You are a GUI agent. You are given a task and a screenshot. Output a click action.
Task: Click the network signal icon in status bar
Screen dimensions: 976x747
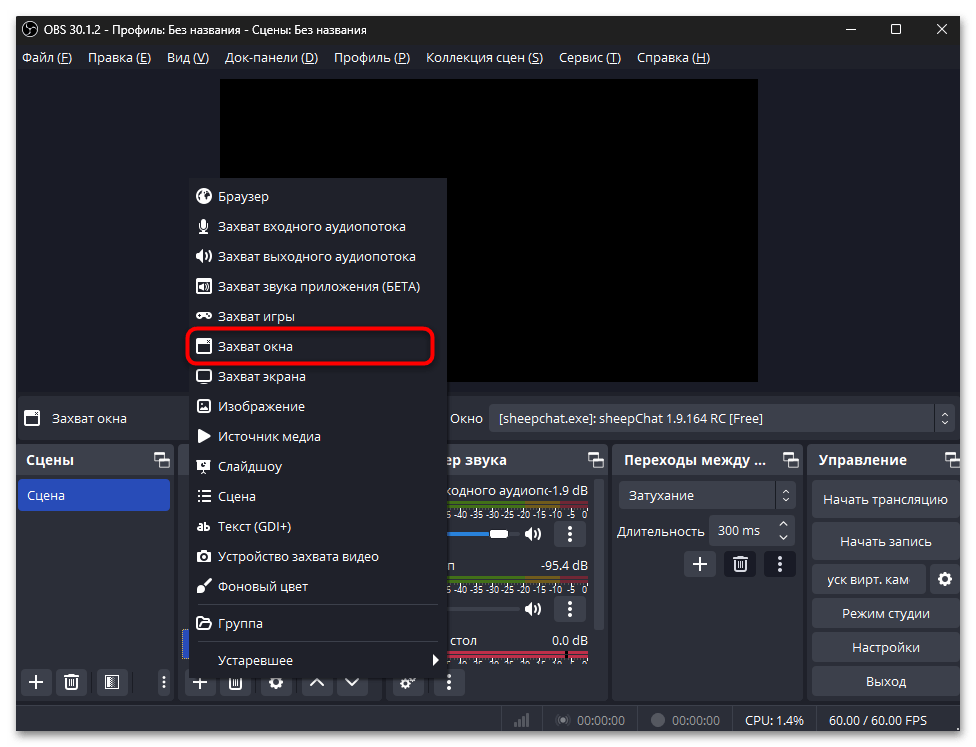pyautogui.click(x=522, y=720)
